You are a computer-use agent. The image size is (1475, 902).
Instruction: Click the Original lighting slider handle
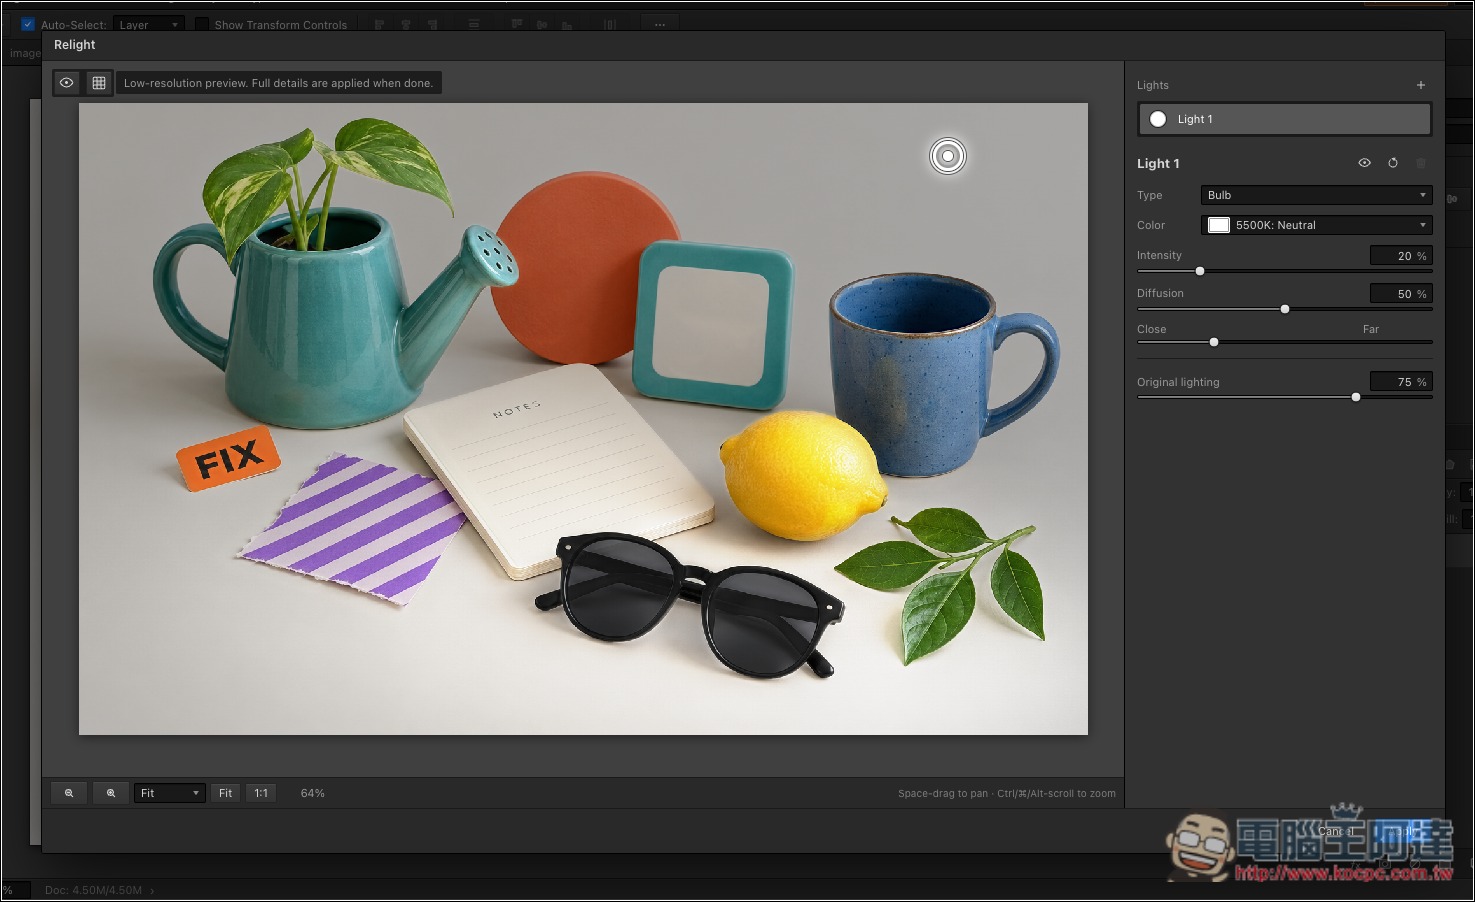coord(1356,397)
